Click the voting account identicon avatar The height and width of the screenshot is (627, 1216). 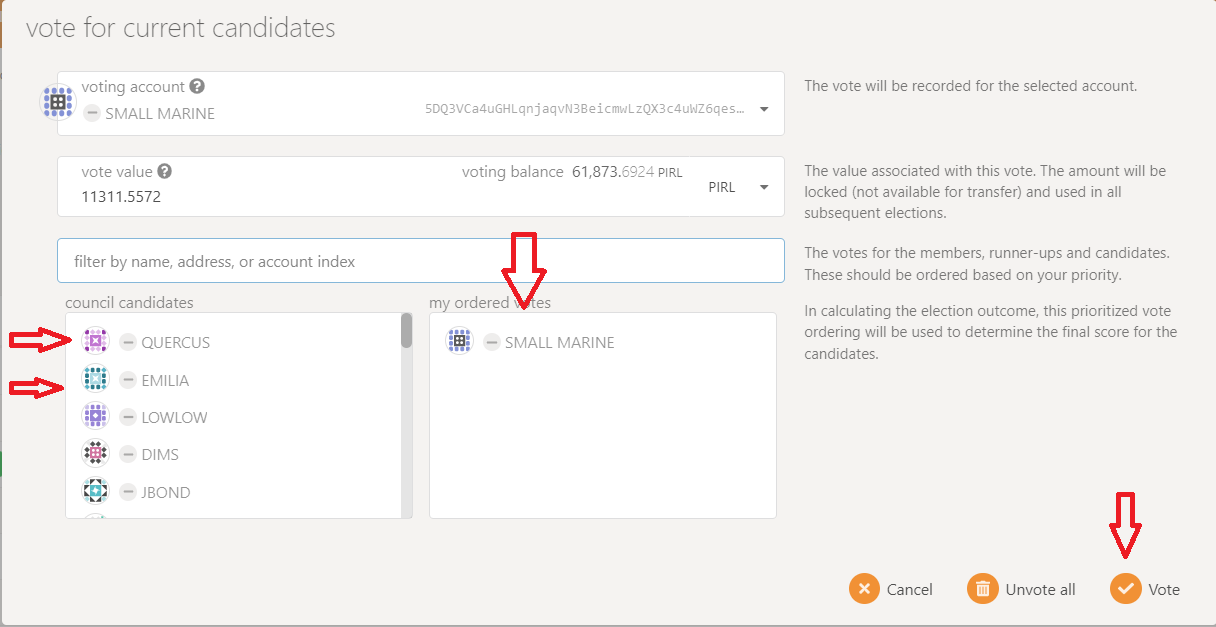[57, 102]
